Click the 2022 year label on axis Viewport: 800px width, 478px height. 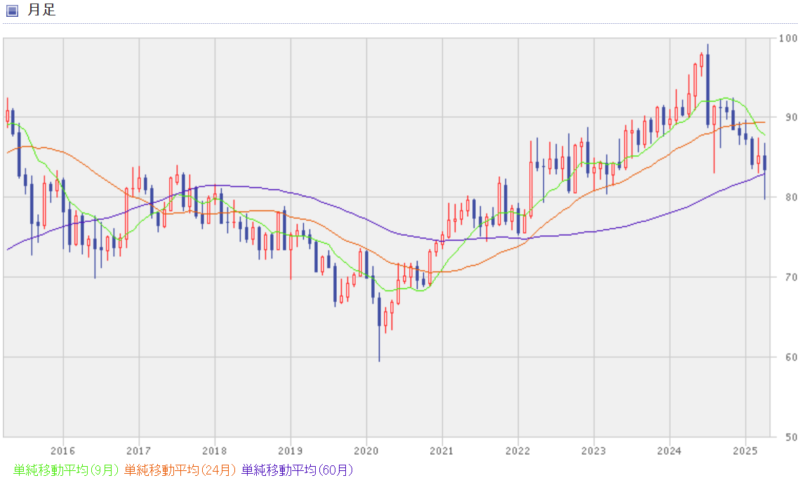coord(518,451)
